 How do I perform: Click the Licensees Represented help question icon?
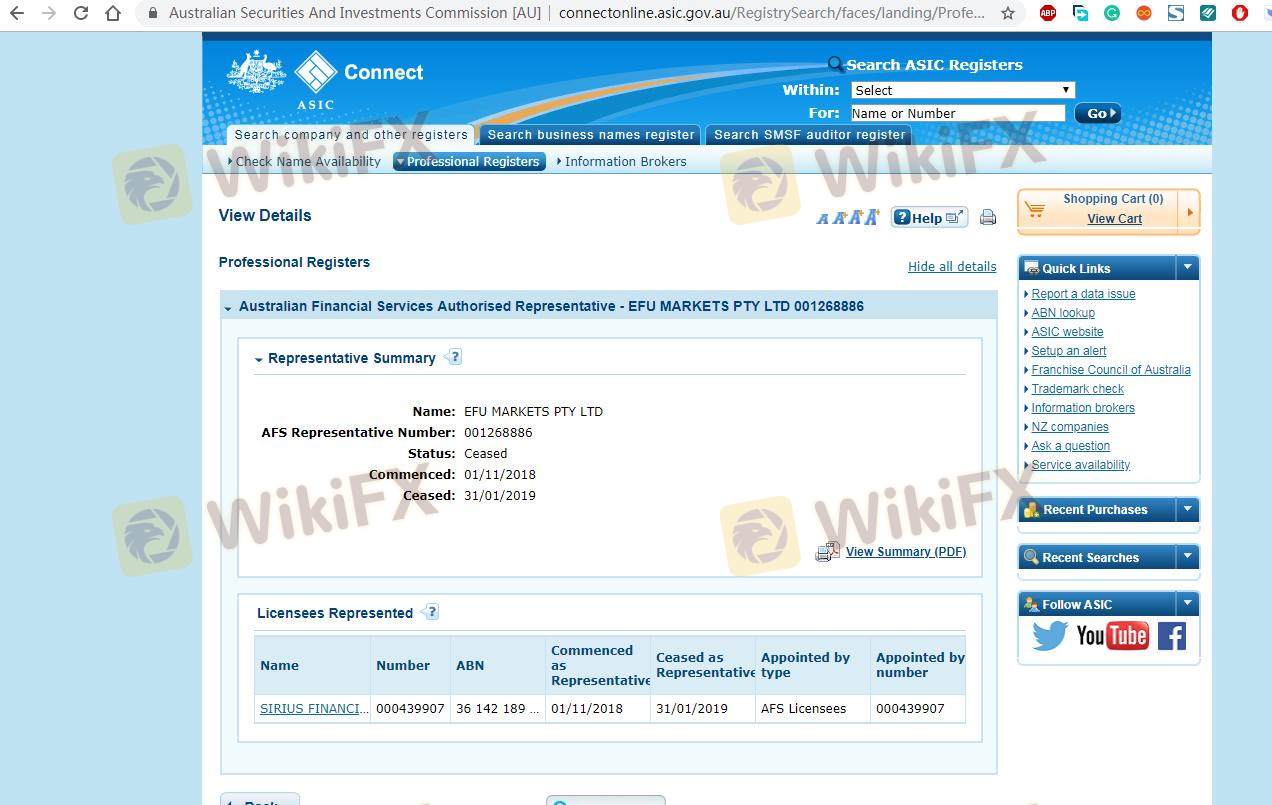(431, 612)
